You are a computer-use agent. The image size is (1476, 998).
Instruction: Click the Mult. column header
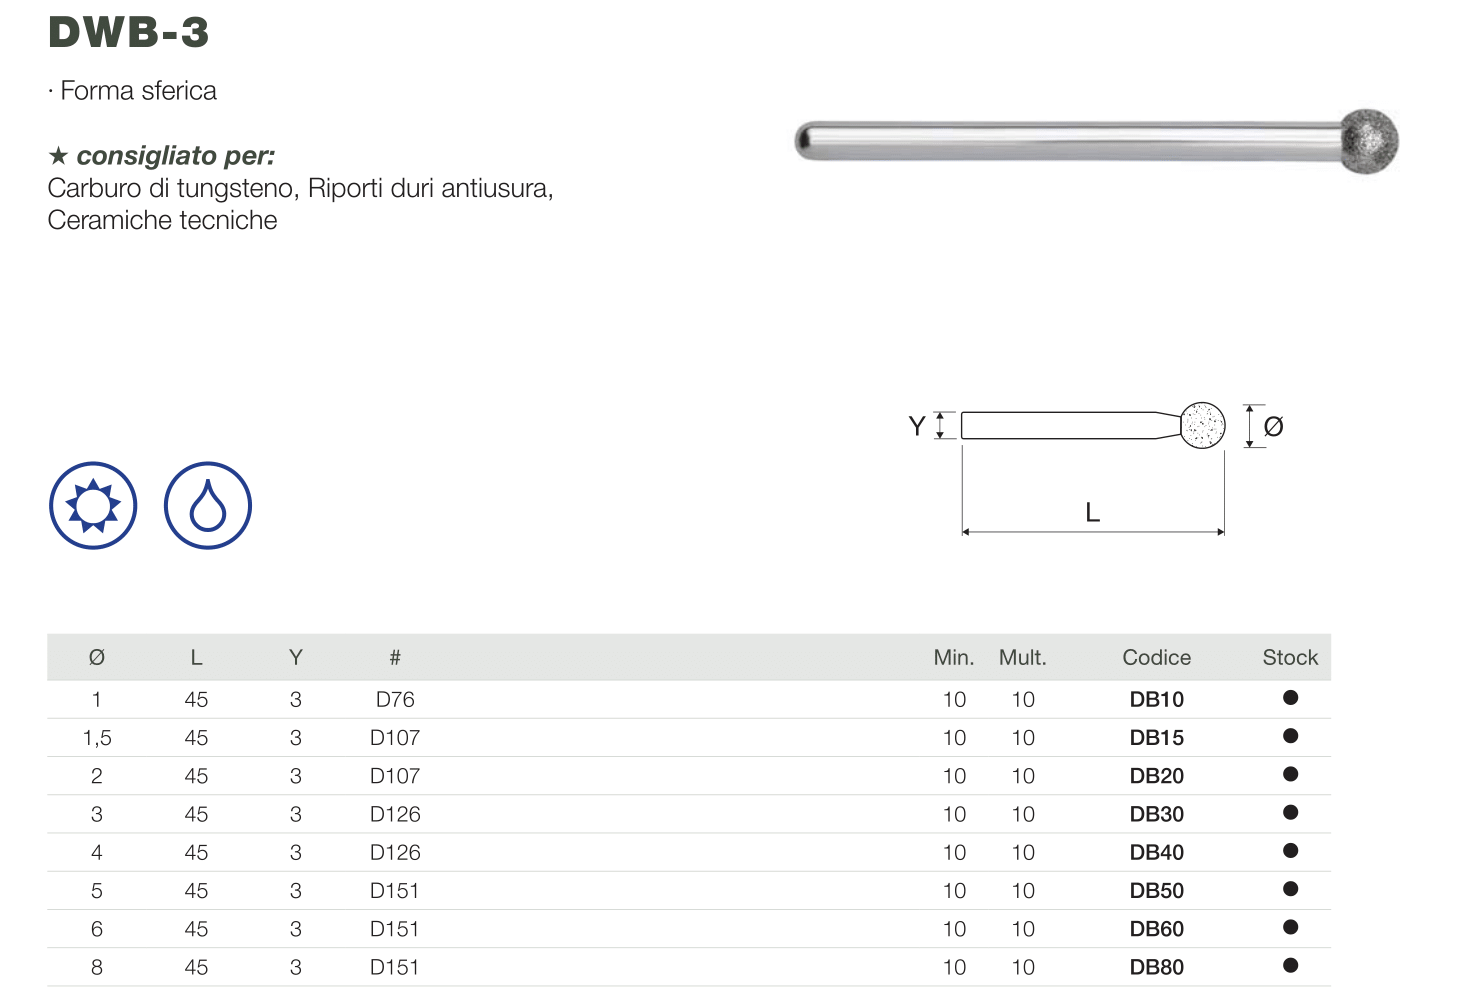(1023, 658)
